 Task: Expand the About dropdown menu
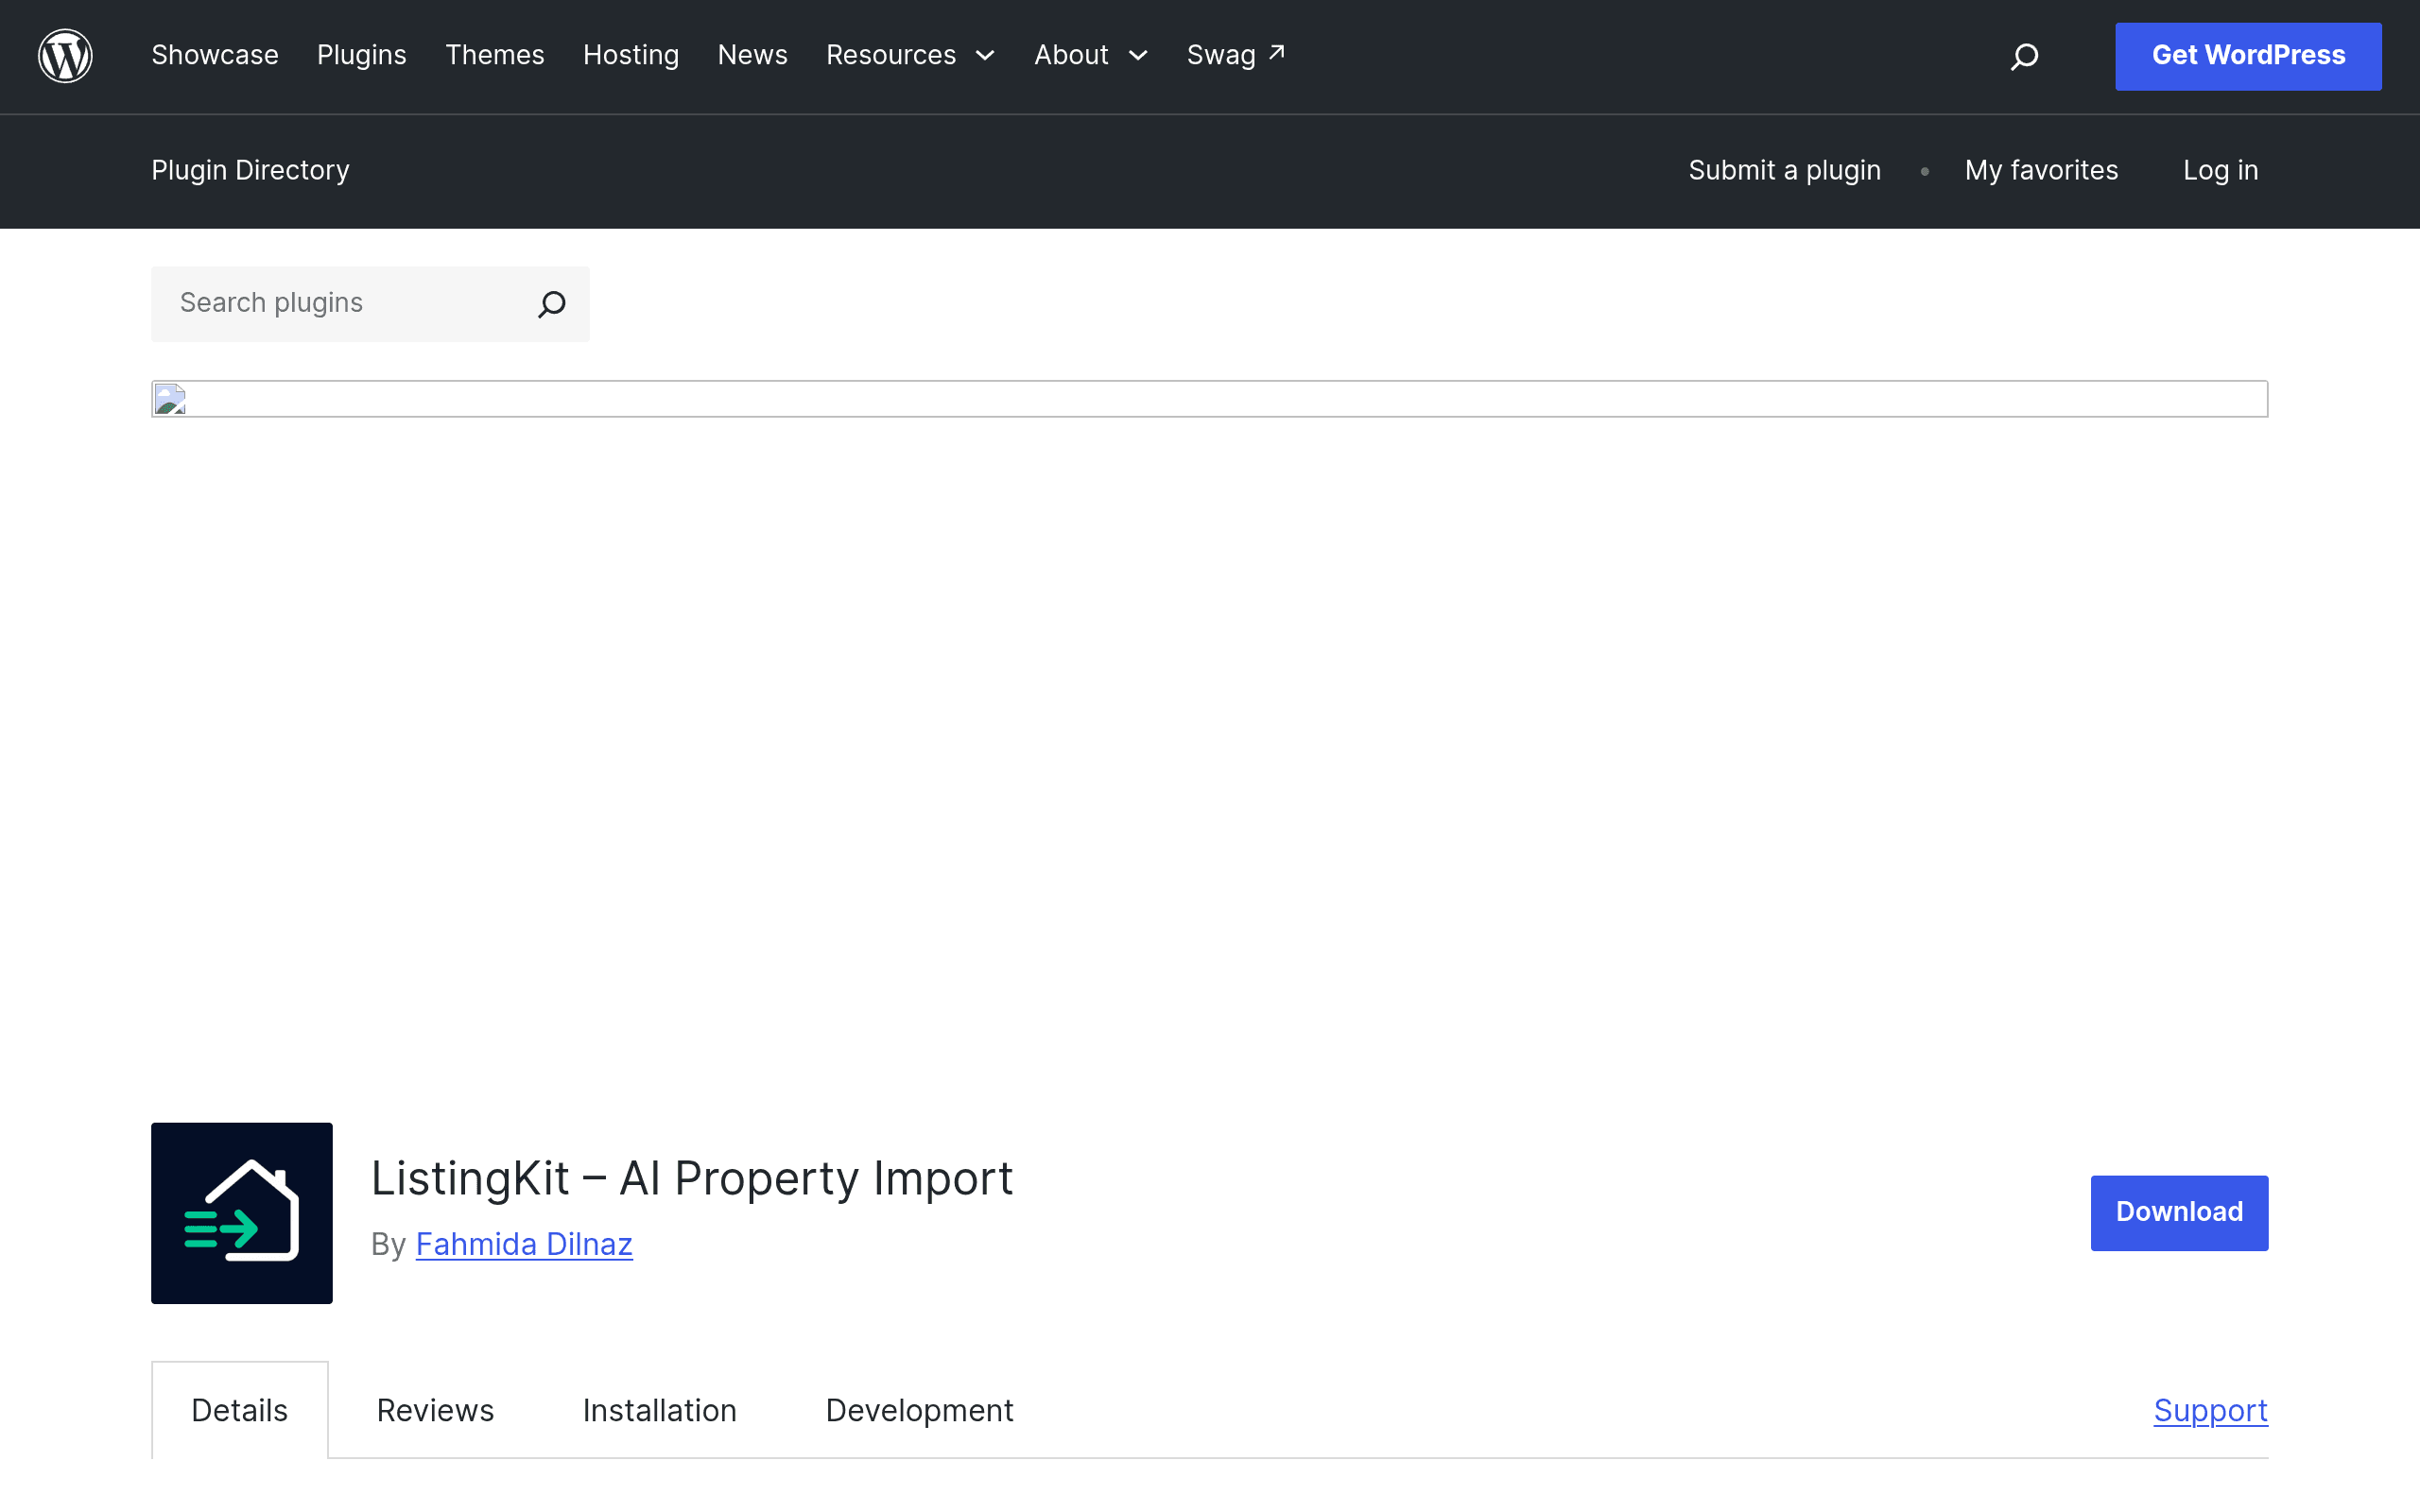[x=1091, y=55]
